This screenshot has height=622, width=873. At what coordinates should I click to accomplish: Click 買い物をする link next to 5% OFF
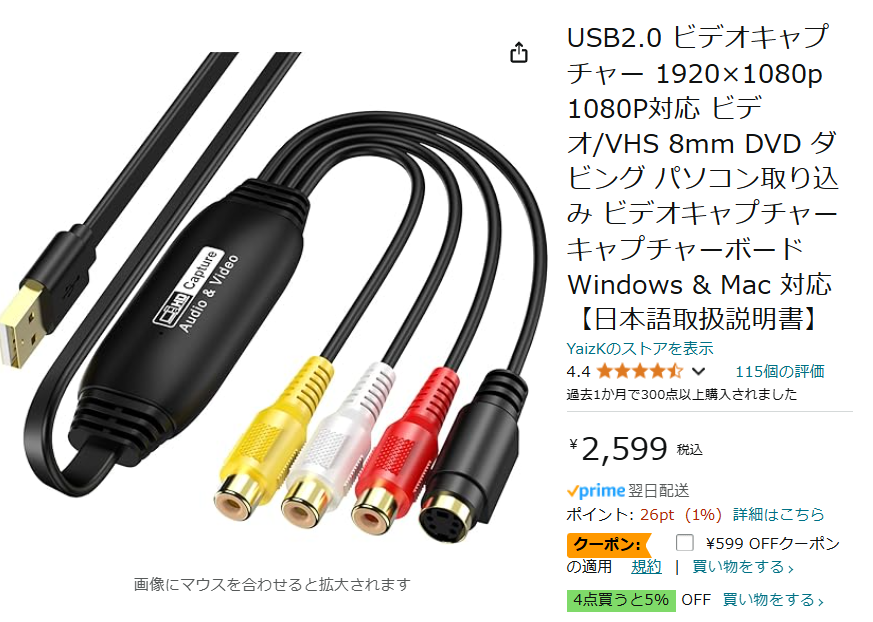(773, 600)
